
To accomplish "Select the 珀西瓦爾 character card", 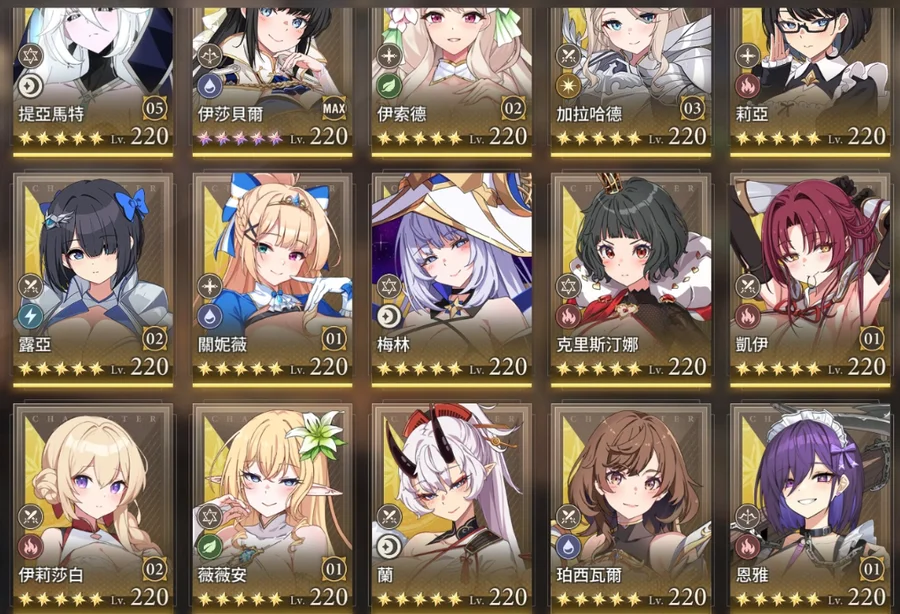I will coord(631,508).
